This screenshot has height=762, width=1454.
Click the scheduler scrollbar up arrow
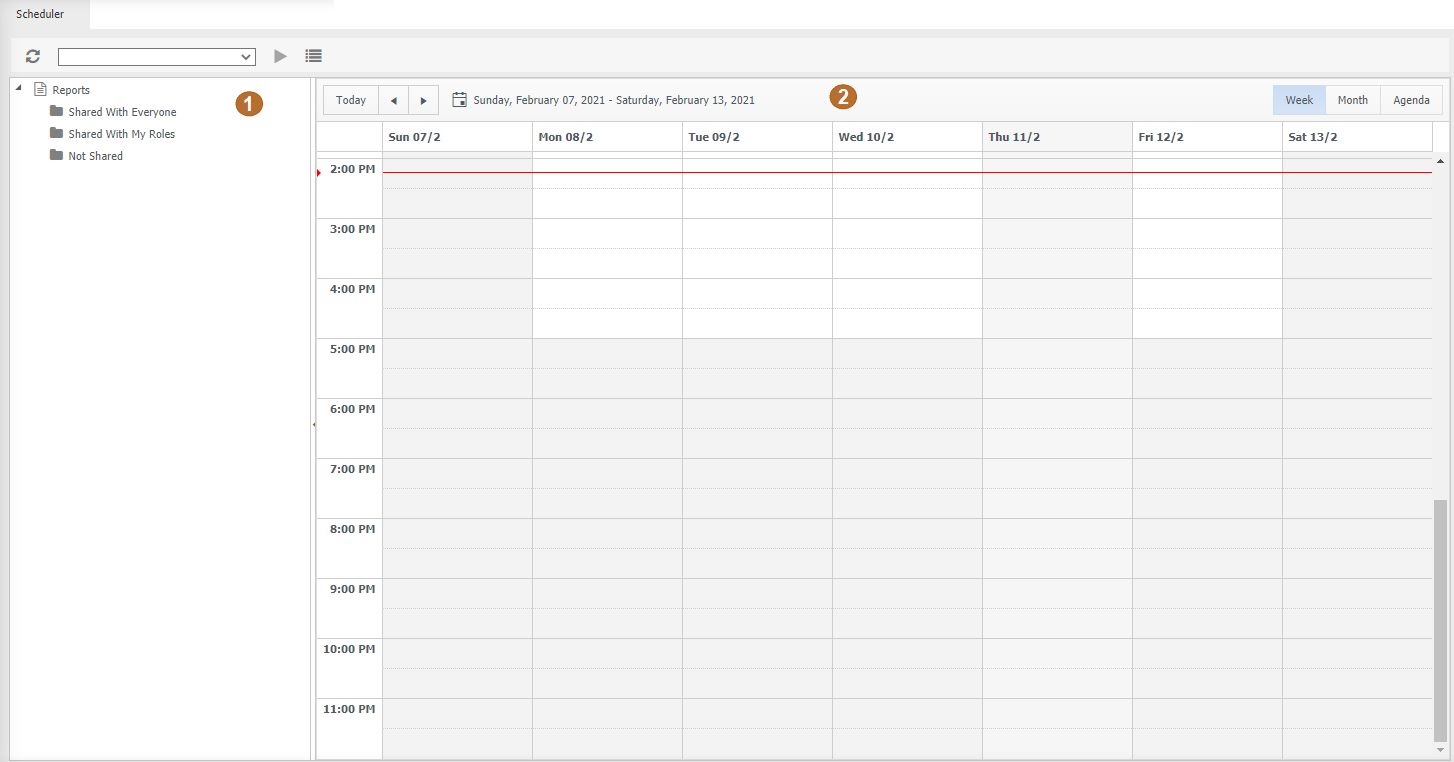coord(1440,160)
